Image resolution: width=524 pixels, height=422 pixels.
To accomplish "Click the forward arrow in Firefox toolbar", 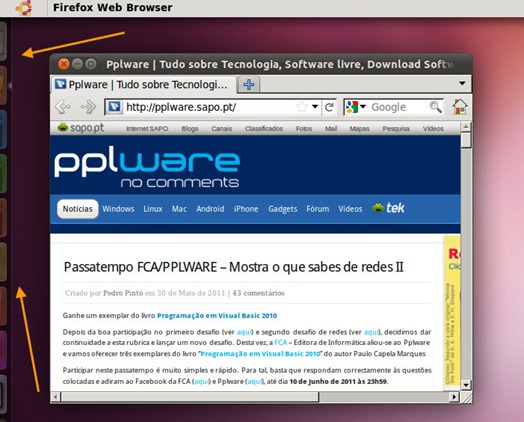I will click(x=88, y=107).
